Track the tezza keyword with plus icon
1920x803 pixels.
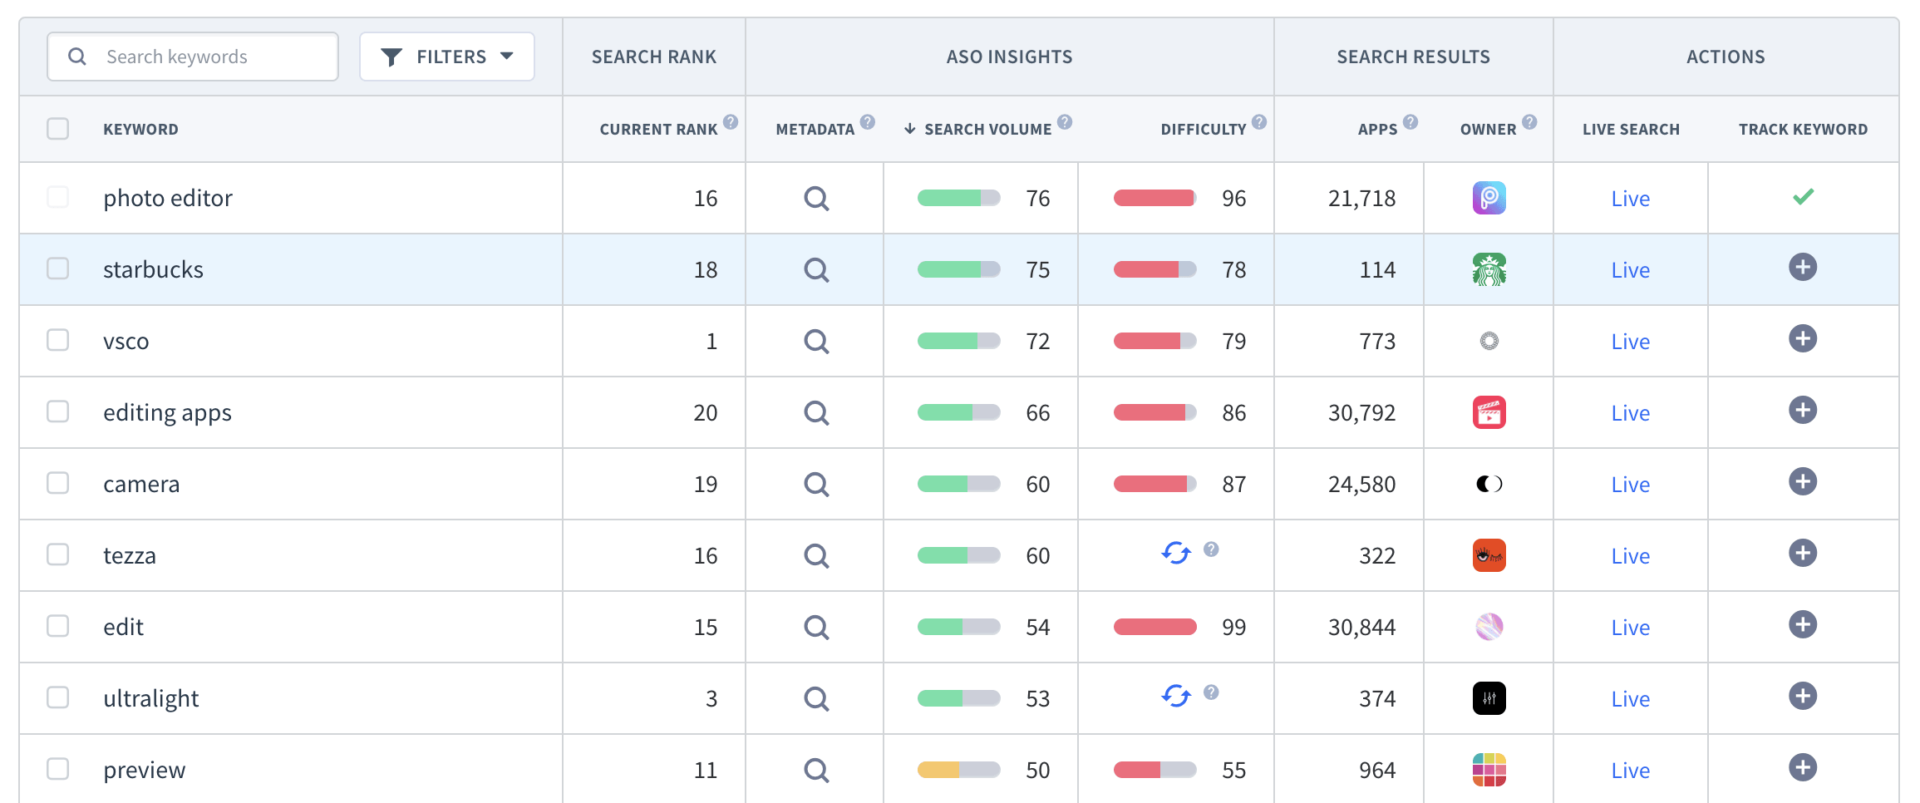[1802, 553]
